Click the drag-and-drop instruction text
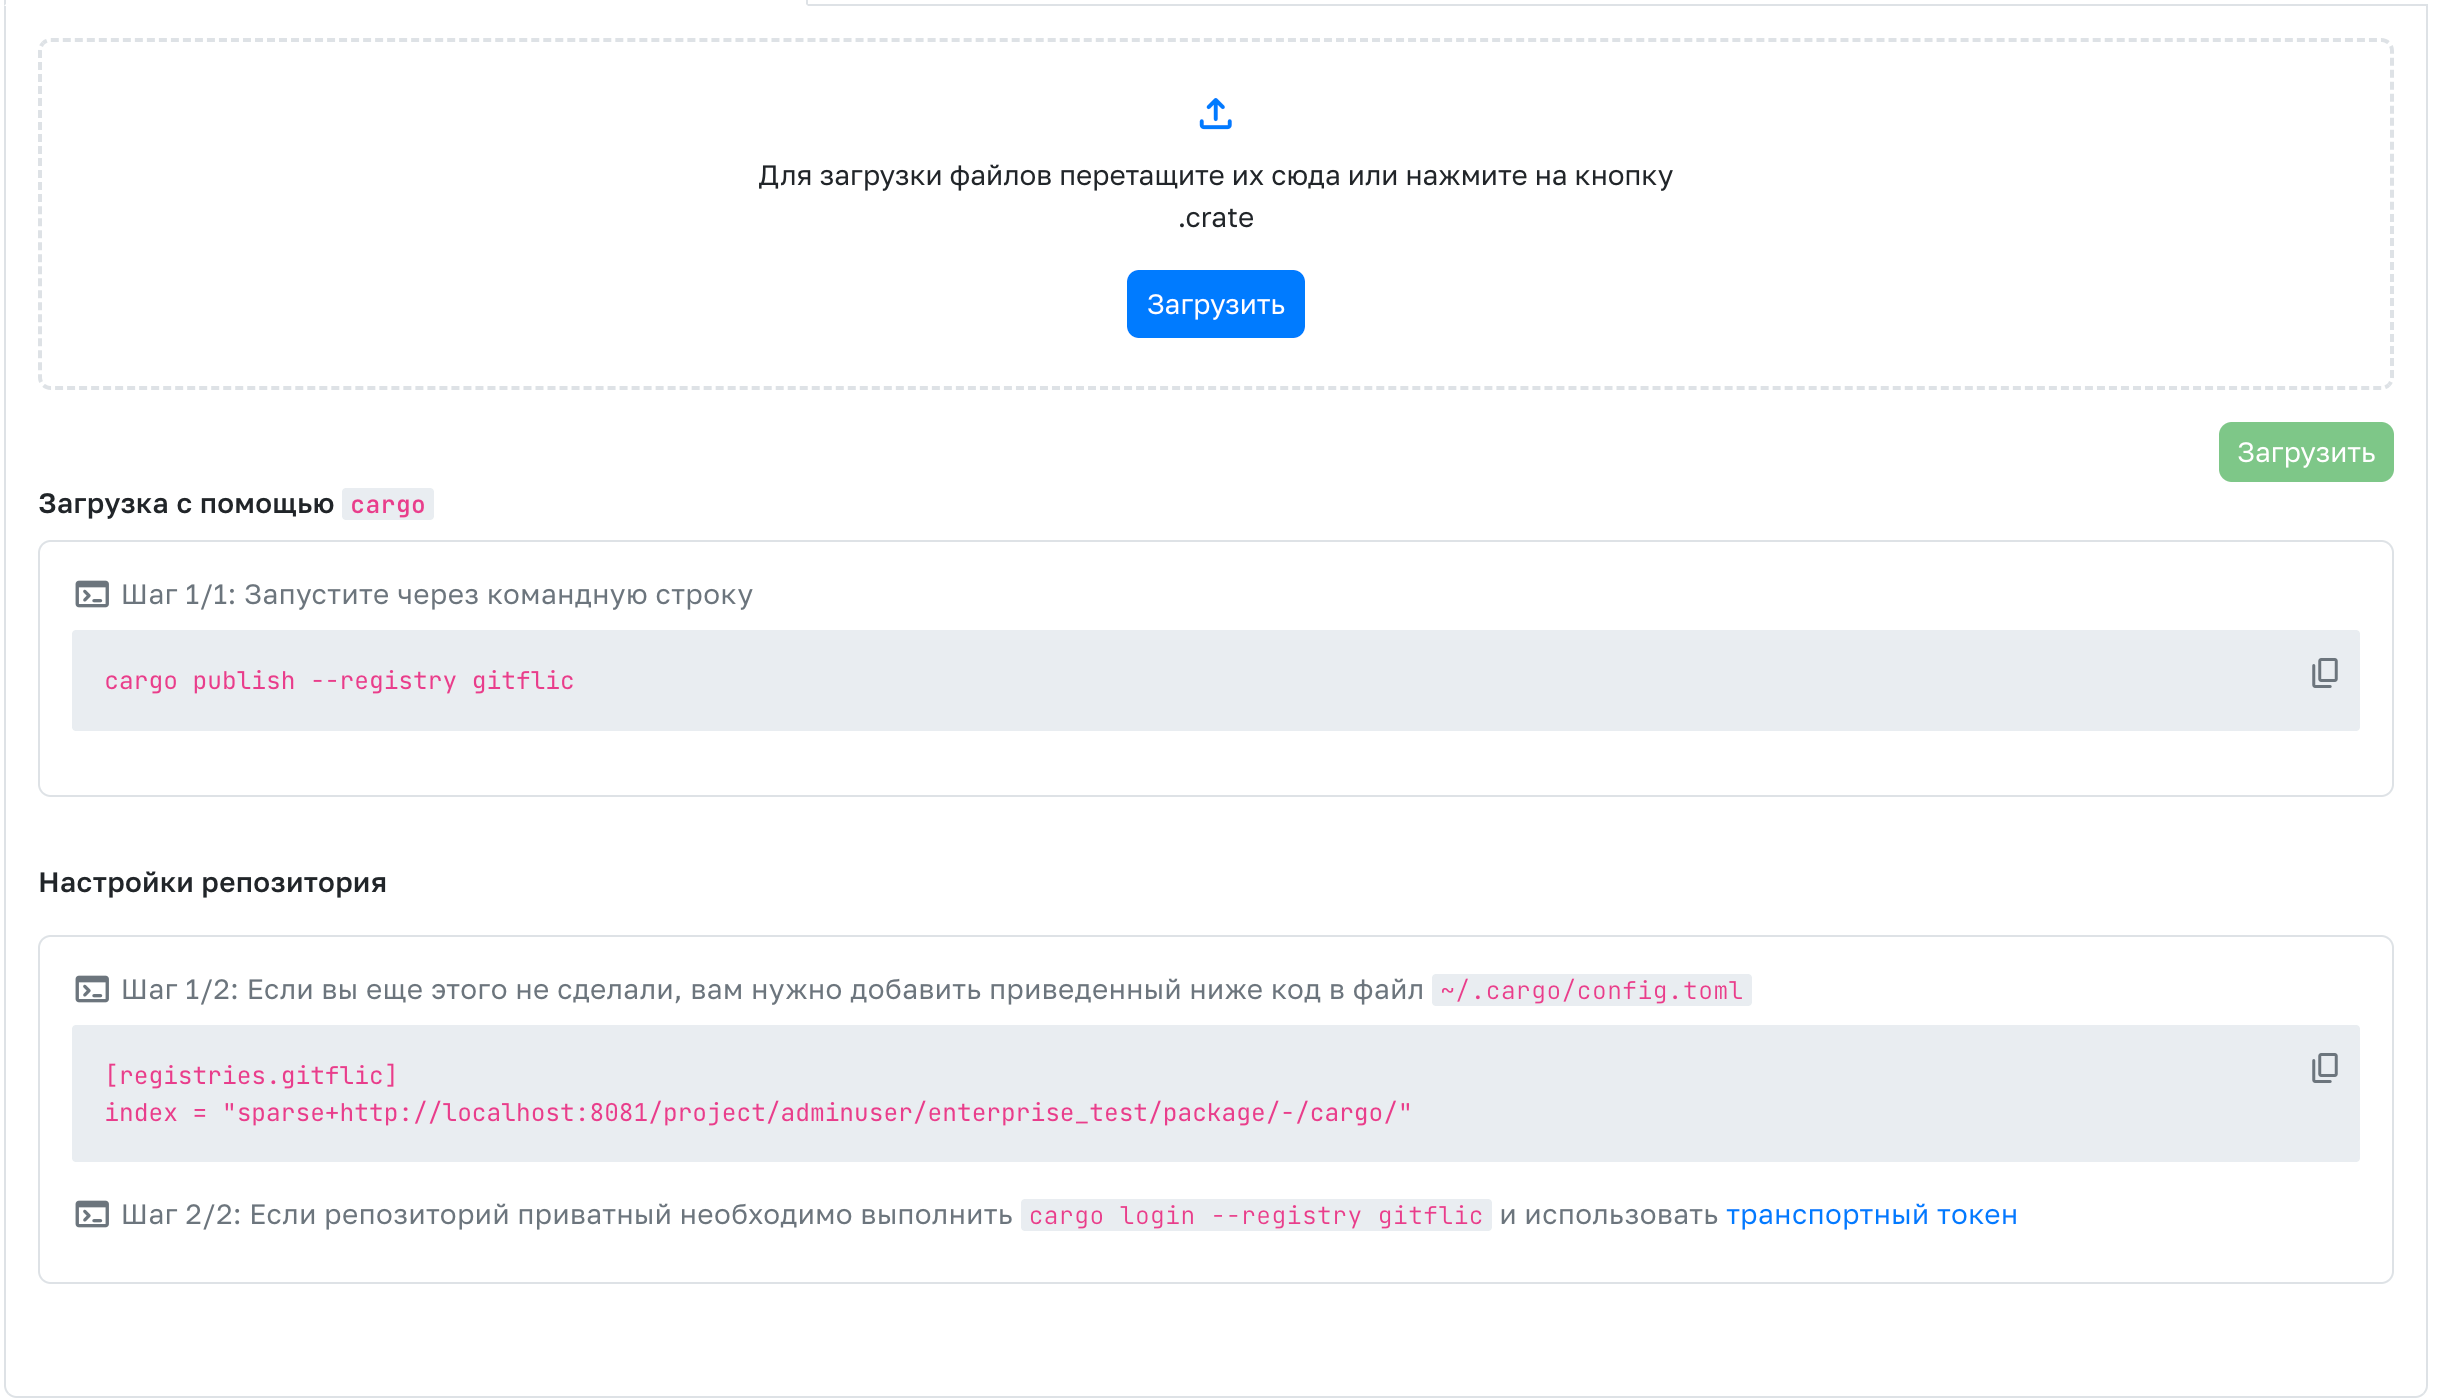2440x1400 pixels. click(x=1215, y=176)
